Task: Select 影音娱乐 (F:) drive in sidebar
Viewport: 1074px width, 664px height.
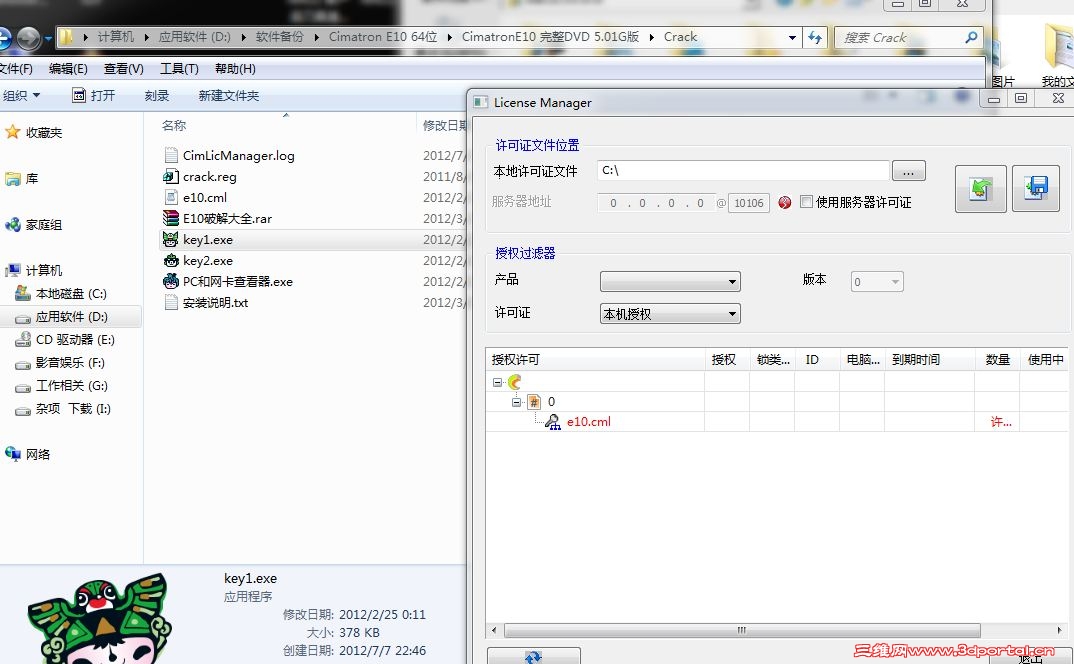Action: click(x=70, y=362)
